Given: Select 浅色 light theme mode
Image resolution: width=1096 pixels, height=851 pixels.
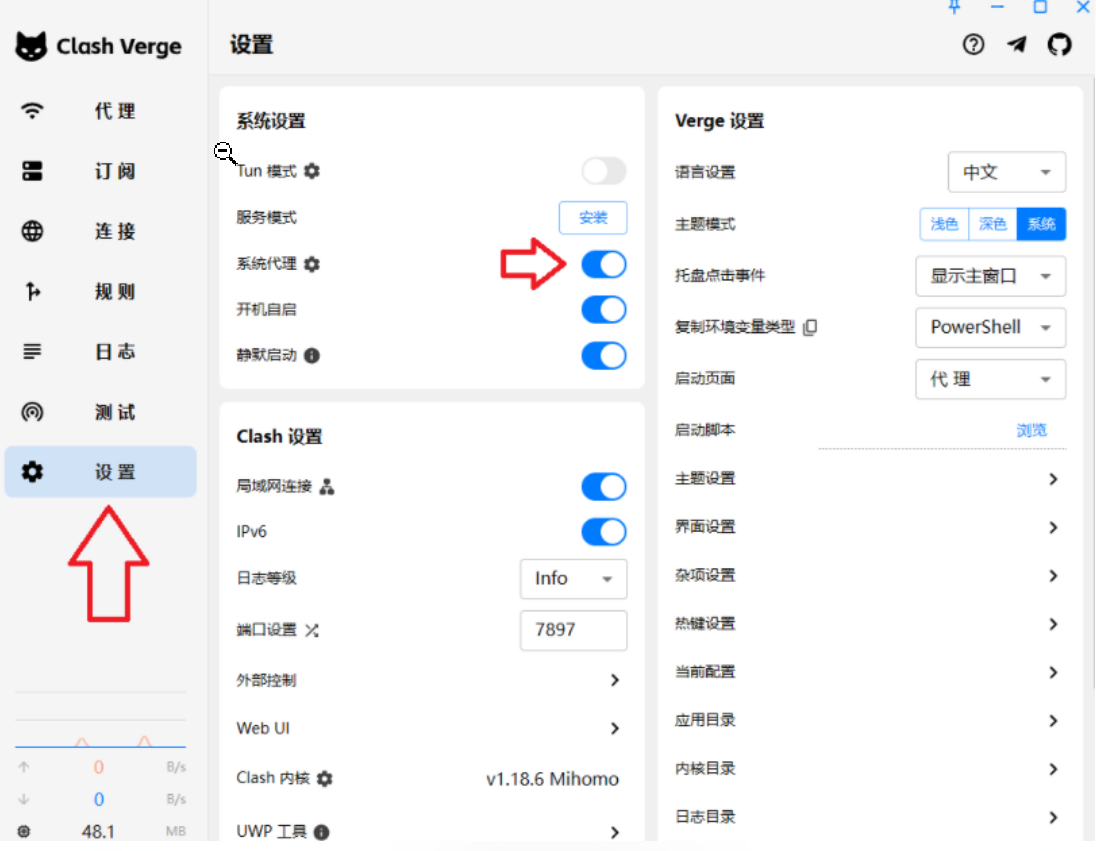Looking at the screenshot, I should [944, 224].
